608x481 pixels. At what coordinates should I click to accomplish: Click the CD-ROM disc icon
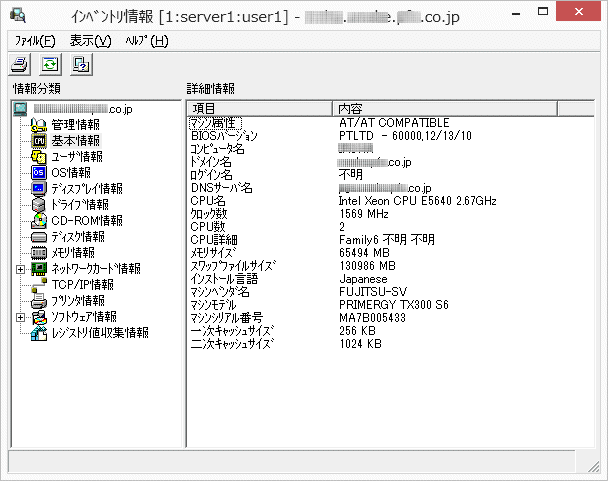(x=39, y=220)
